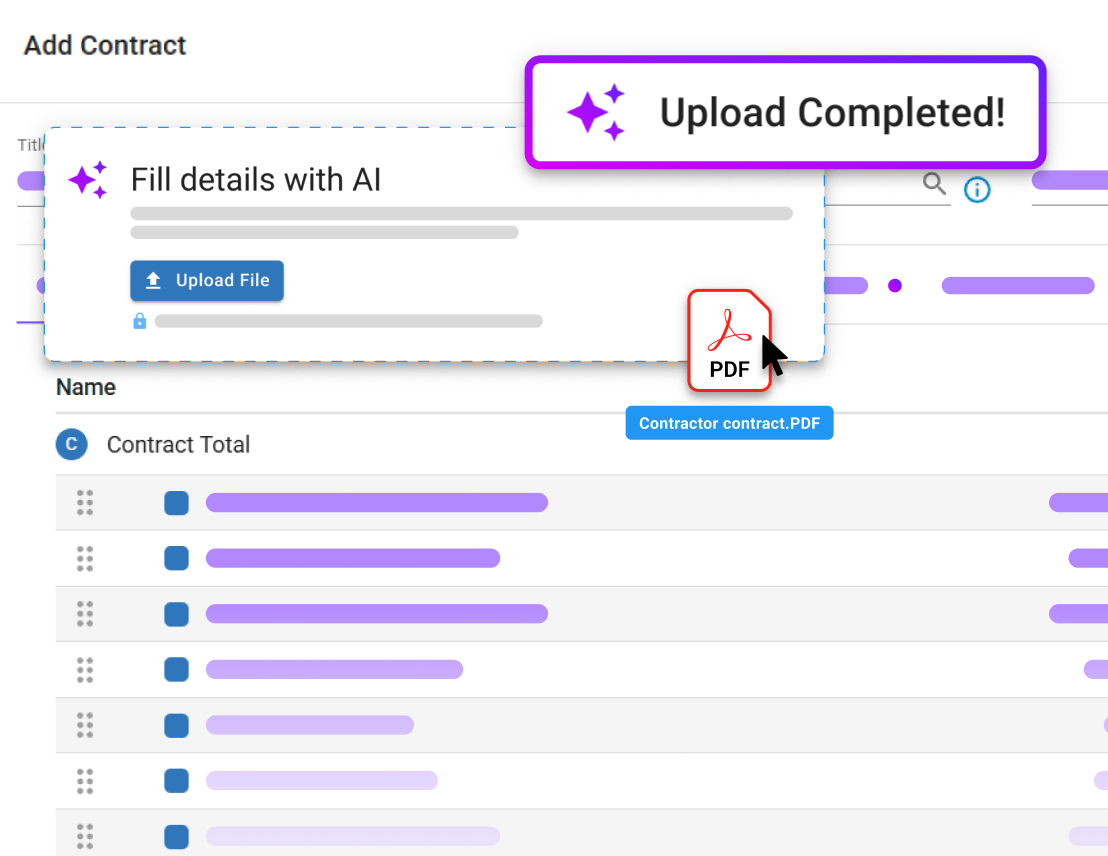Click the AI sparkles icon beside Fill details
The height and width of the screenshot is (856, 1108).
(x=88, y=180)
